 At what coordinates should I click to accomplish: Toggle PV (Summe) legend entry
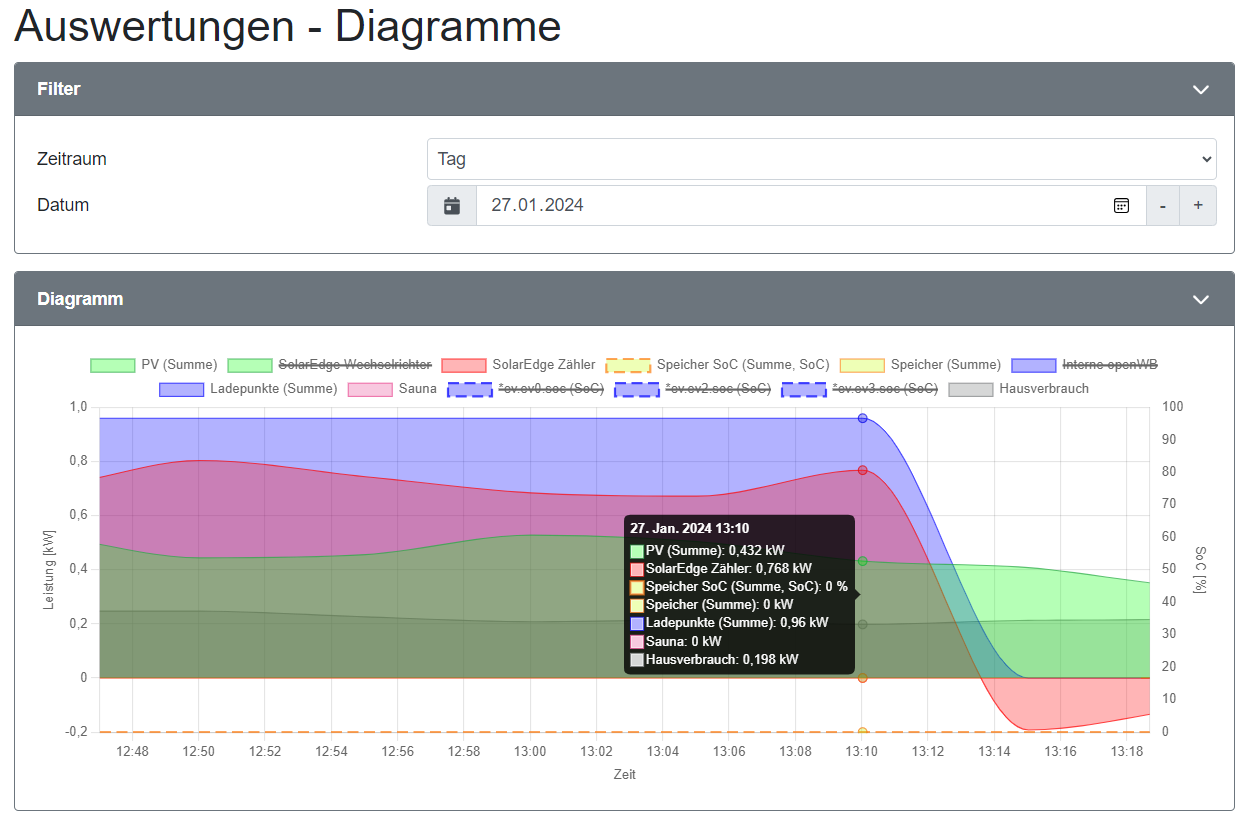pos(154,365)
